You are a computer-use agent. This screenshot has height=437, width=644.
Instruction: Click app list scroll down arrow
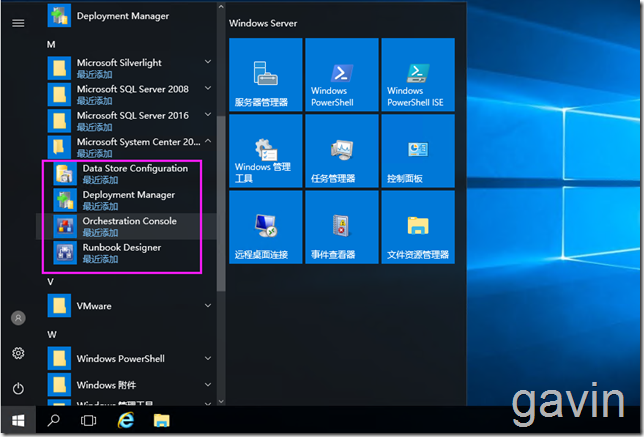[x=221, y=402]
